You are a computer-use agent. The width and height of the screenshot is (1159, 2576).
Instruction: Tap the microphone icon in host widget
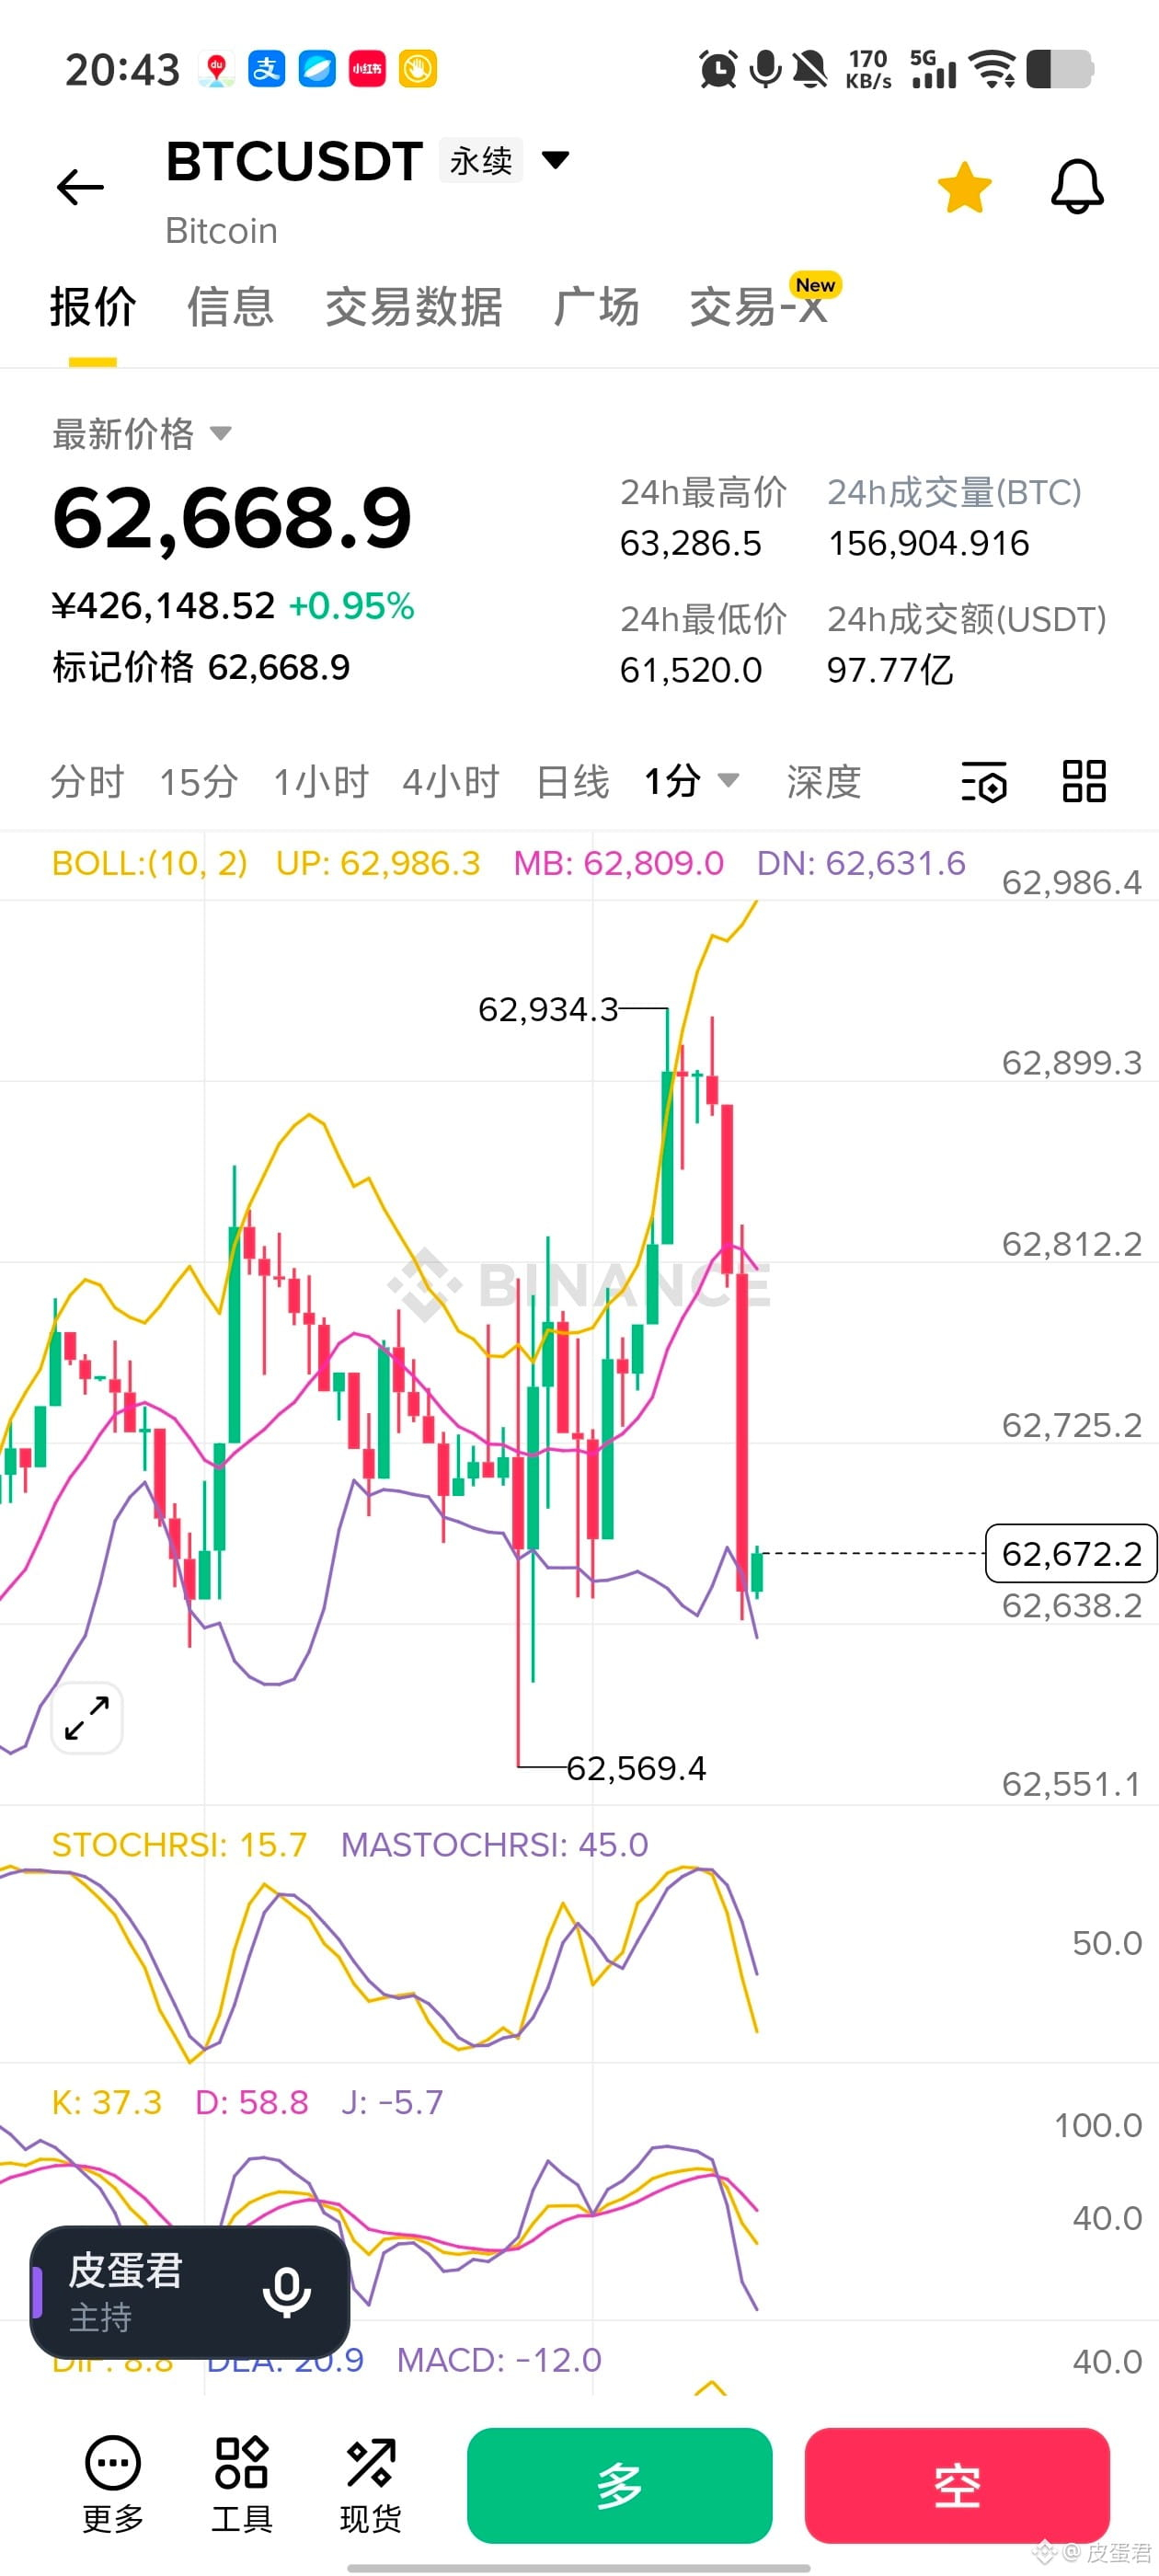[287, 2291]
